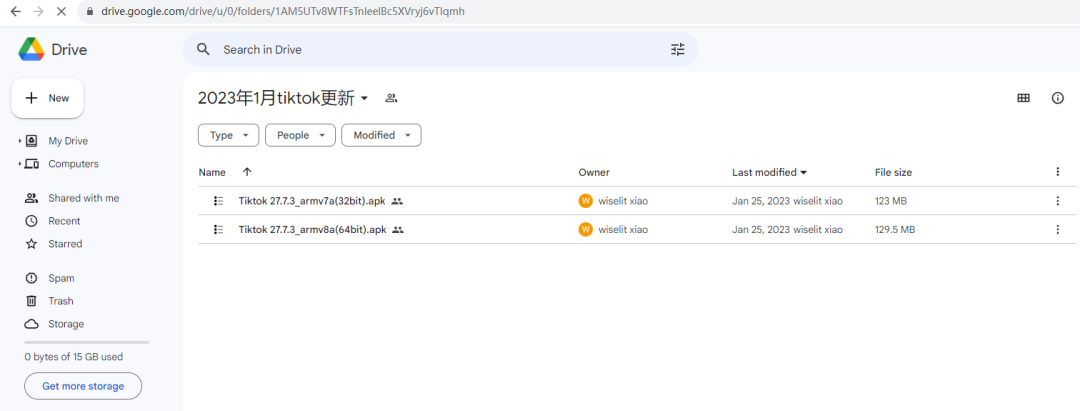The image size is (1080, 411).
Task: Expand the Computers tree arrow
Action: pyautogui.click(x=20, y=165)
